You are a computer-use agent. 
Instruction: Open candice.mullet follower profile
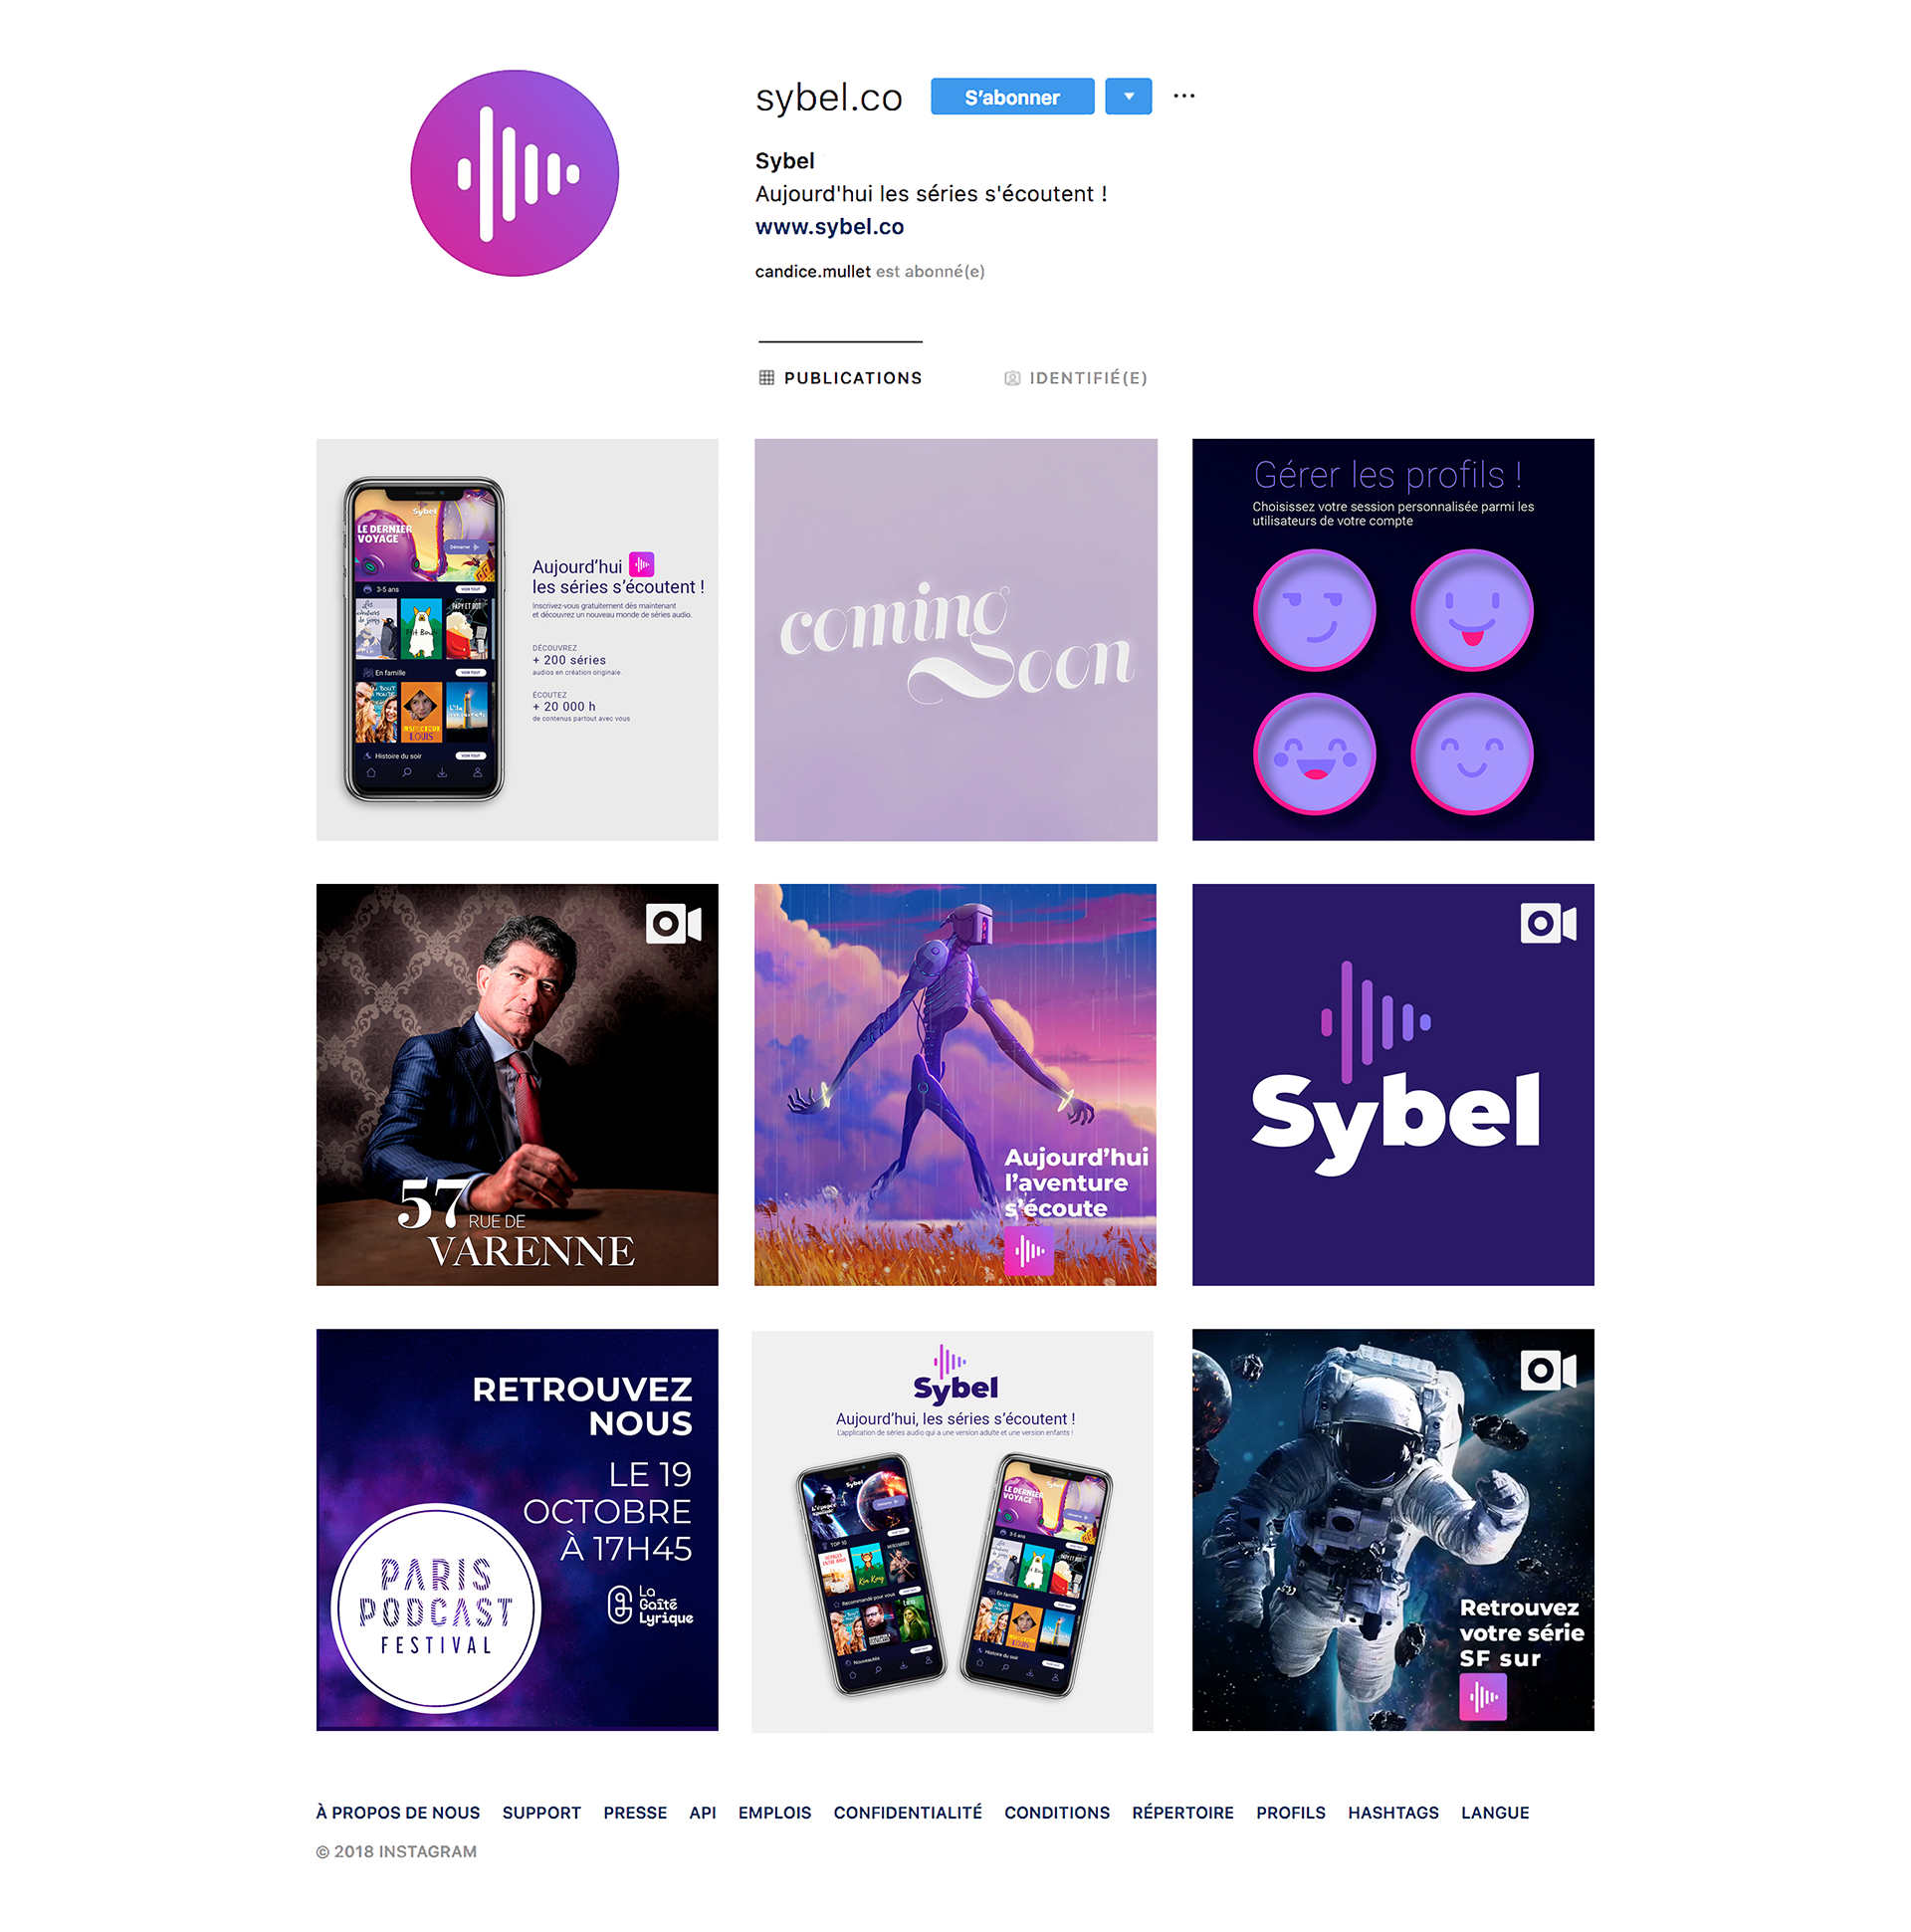812,271
